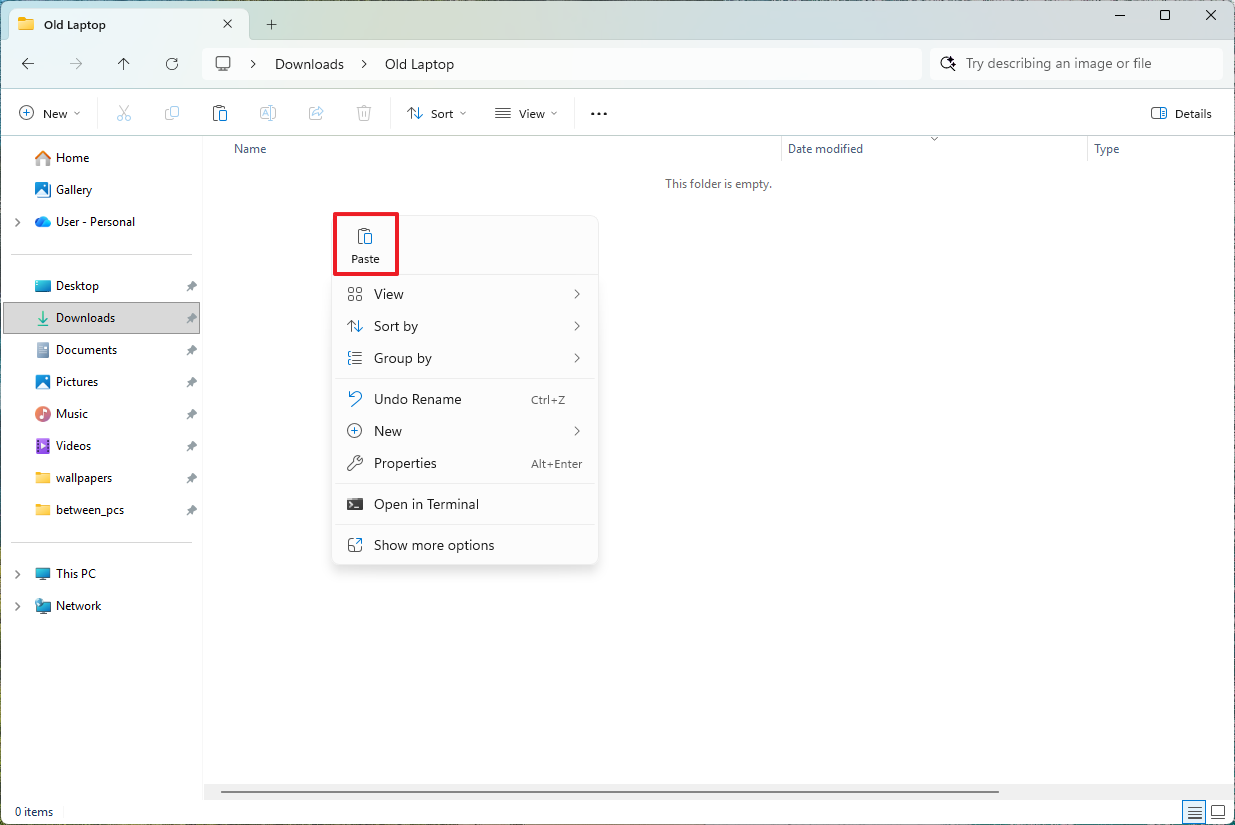Toggle the Details pane
The width and height of the screenshot is (1235, 825).
pos(1181,113)
